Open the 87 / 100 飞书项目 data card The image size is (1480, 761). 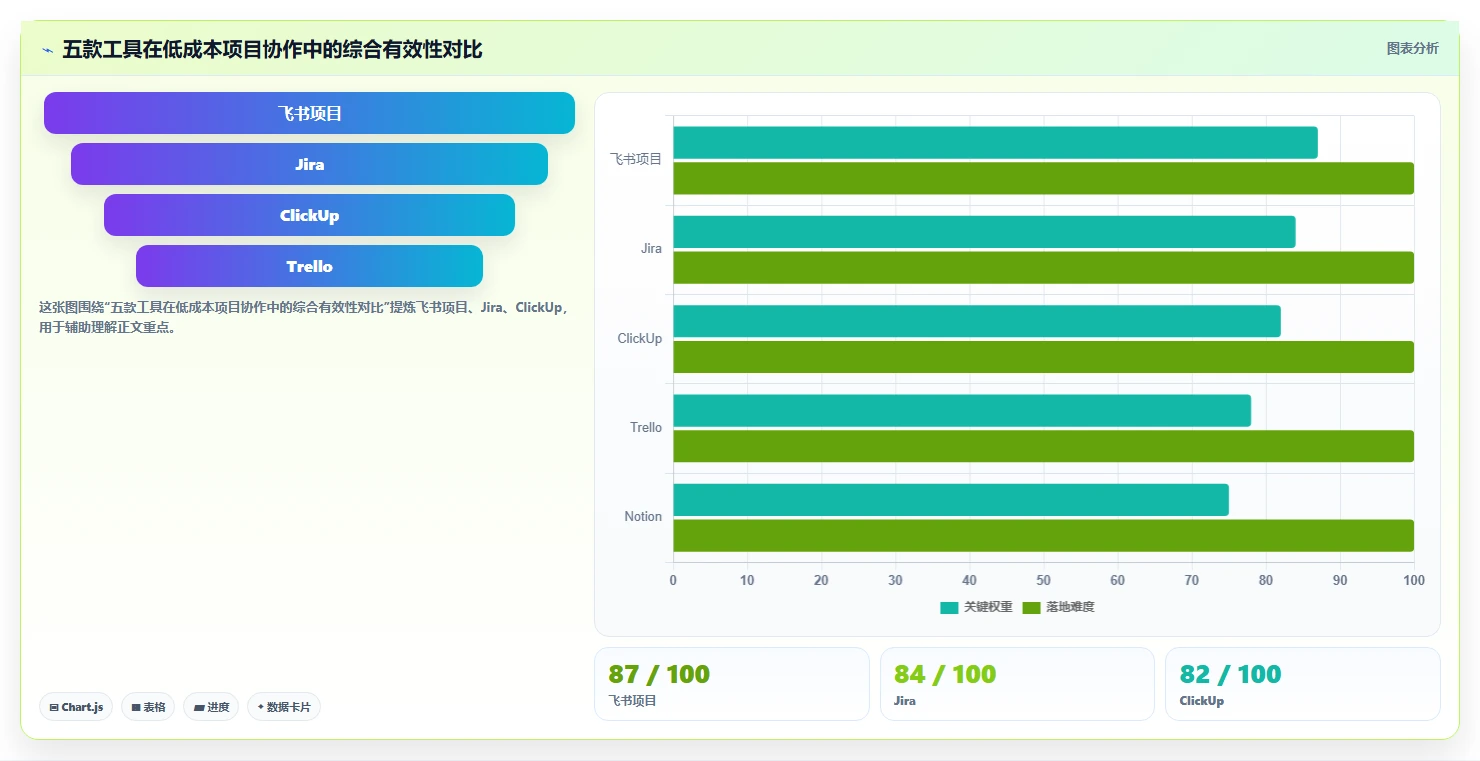pos(732,684)
